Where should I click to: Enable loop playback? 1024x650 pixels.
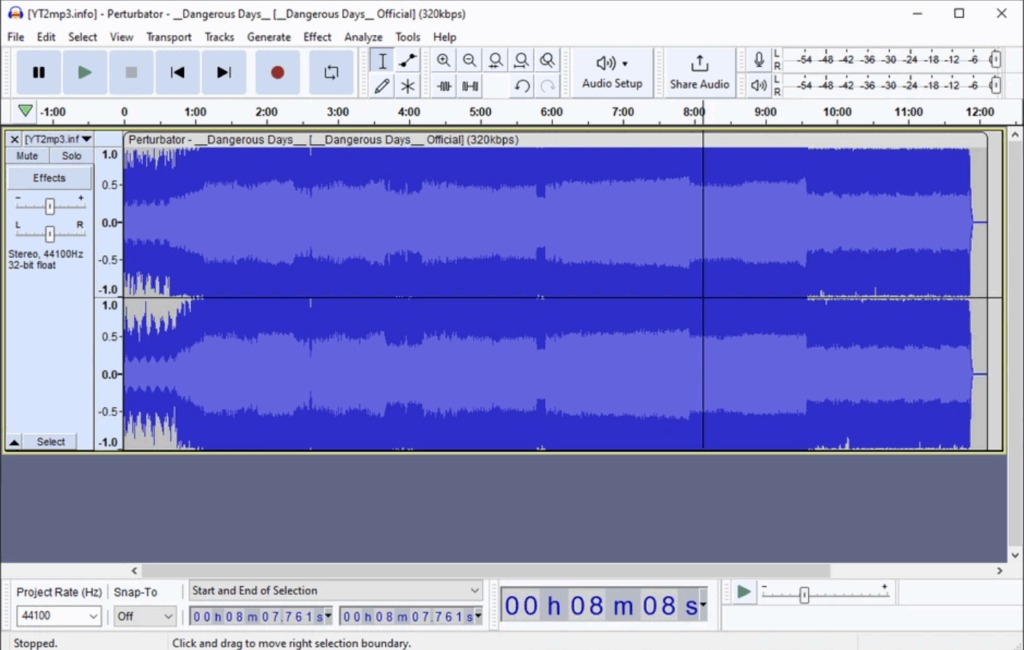coord(331,72)
